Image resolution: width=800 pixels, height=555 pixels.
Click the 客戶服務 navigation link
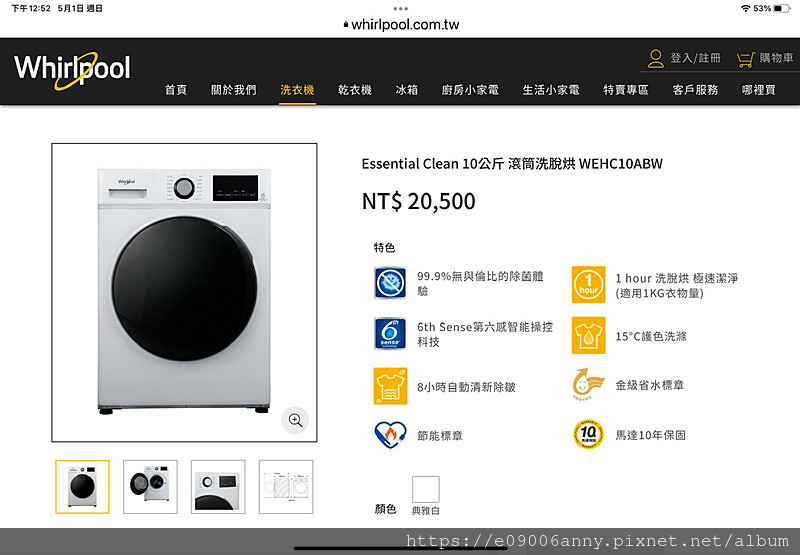[x=695, y=90]
